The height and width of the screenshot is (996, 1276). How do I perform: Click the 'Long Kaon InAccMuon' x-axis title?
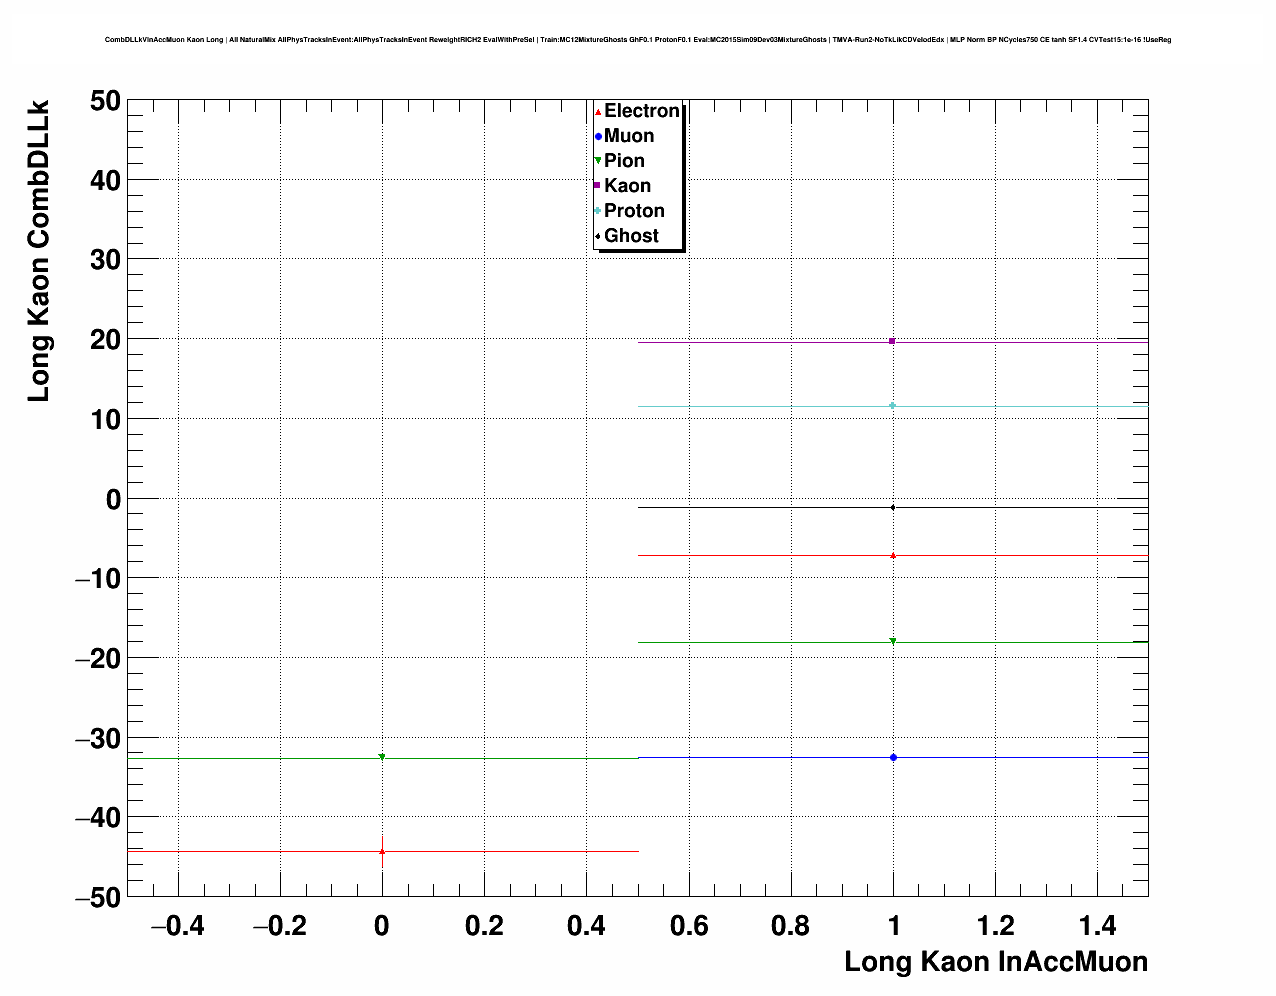pos(995,962)
